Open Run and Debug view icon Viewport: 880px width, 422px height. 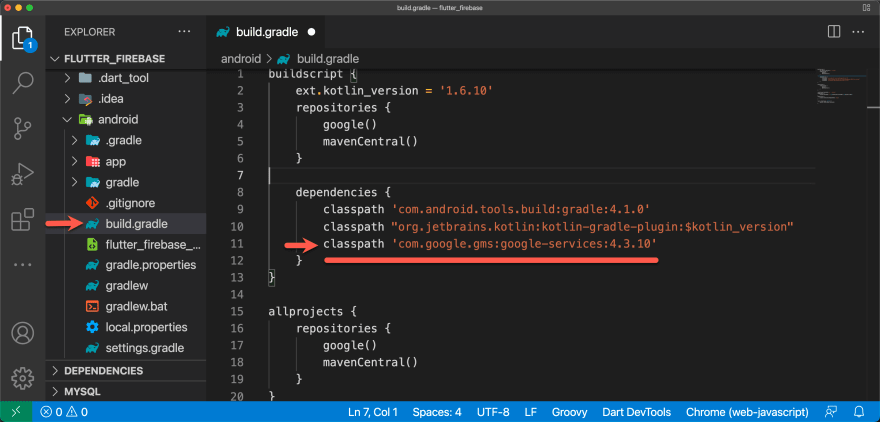click(x=22, y=175)
